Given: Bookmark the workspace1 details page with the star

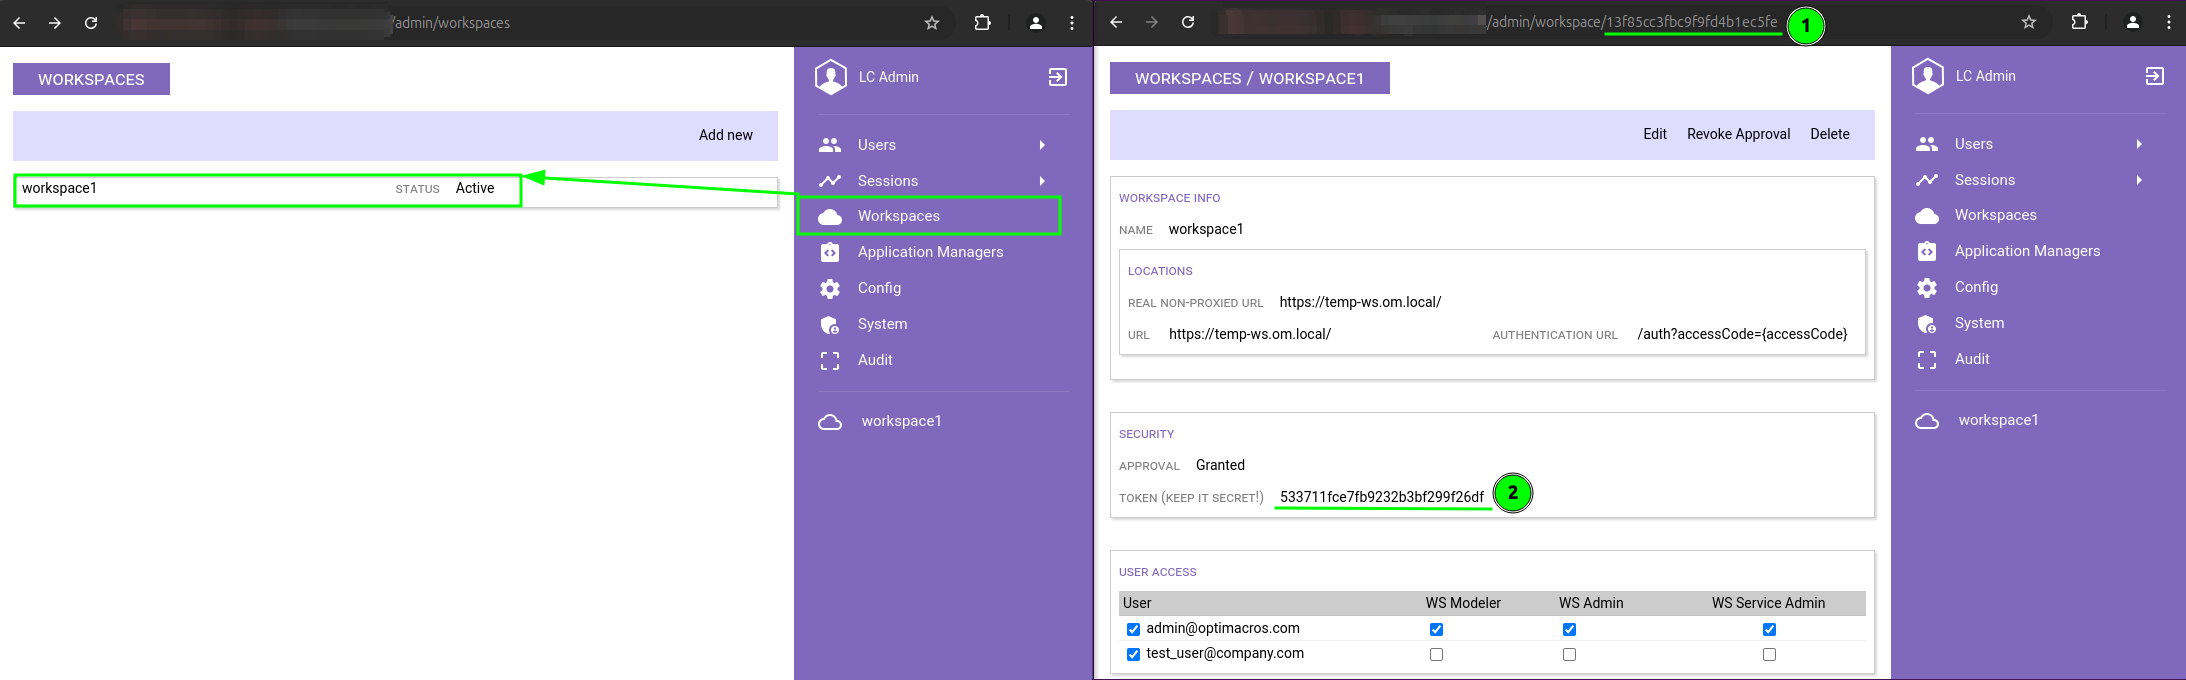Looking at the screenshot, I should point(2029,22).
